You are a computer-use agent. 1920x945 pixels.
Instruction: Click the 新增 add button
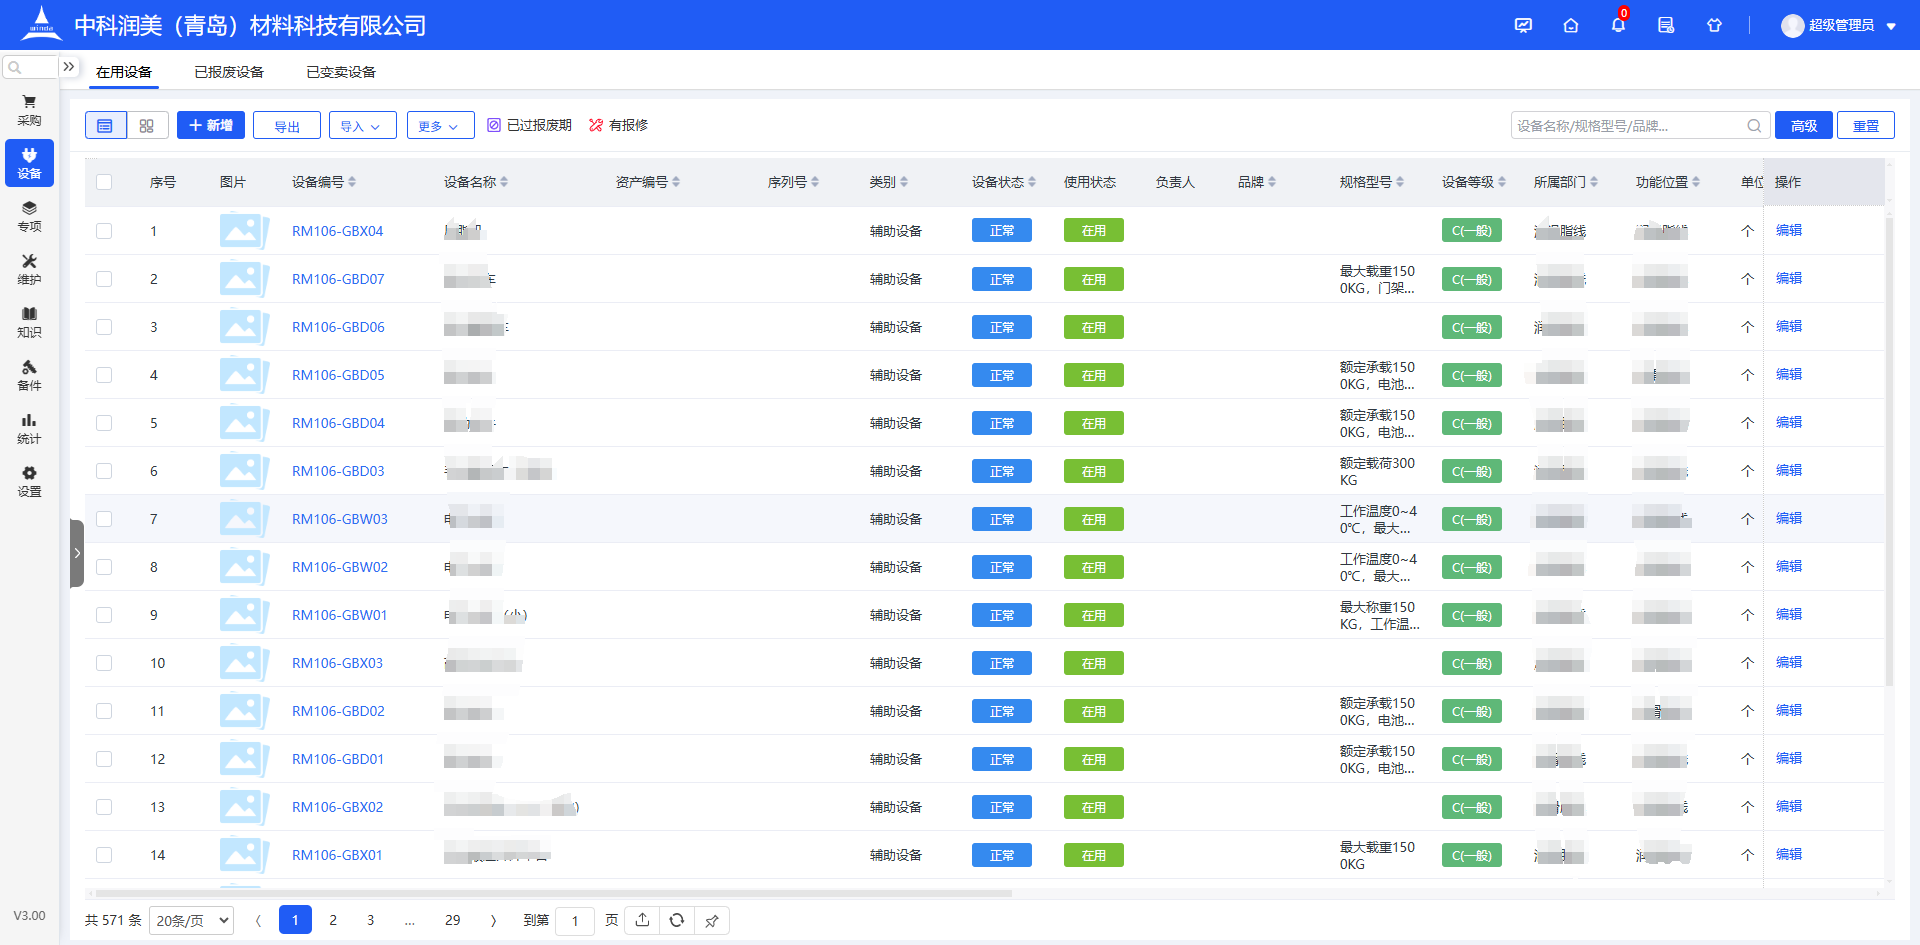[x=211, y=125]
